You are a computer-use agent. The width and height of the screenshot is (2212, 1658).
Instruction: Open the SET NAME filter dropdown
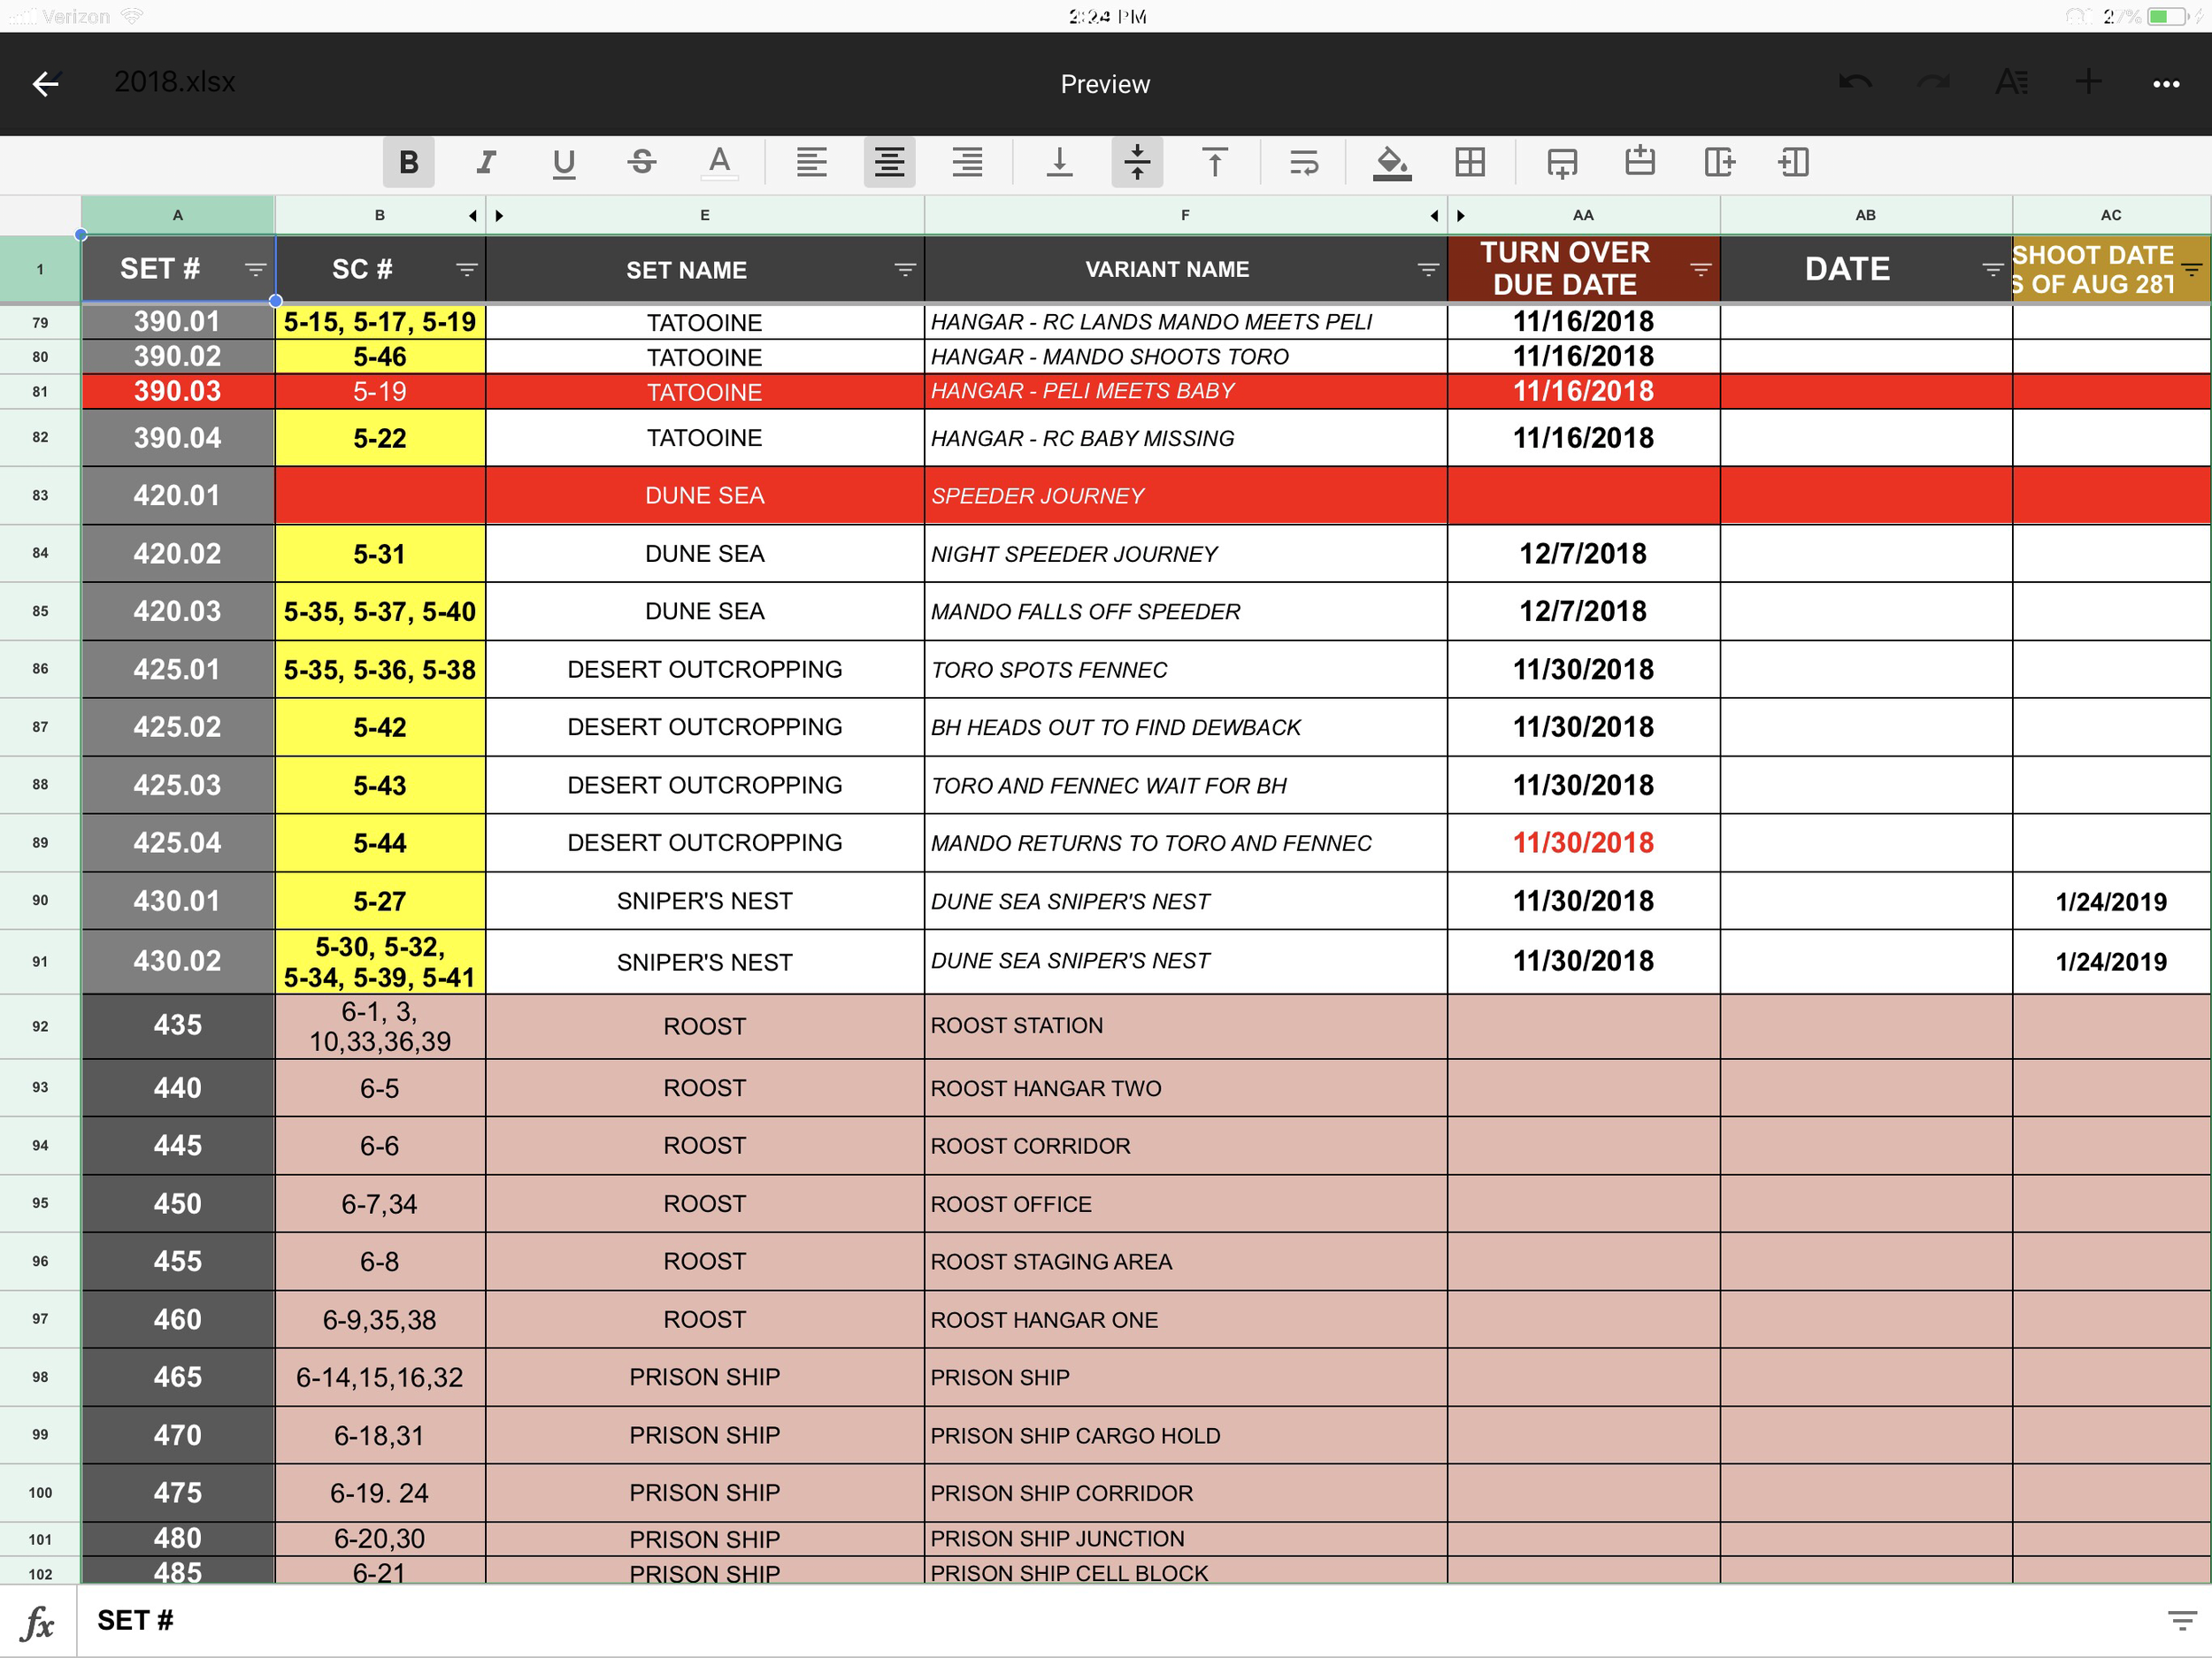[x=904, y=270]
